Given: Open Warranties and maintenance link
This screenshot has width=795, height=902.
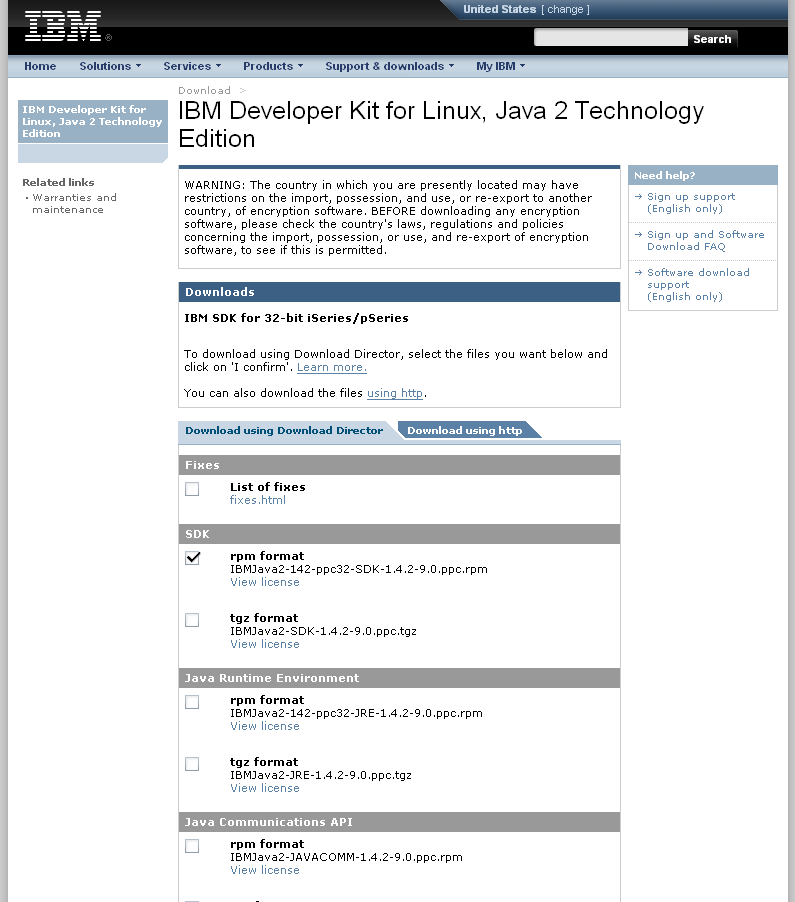Looking at the screenshot, I should click(75, 204).
